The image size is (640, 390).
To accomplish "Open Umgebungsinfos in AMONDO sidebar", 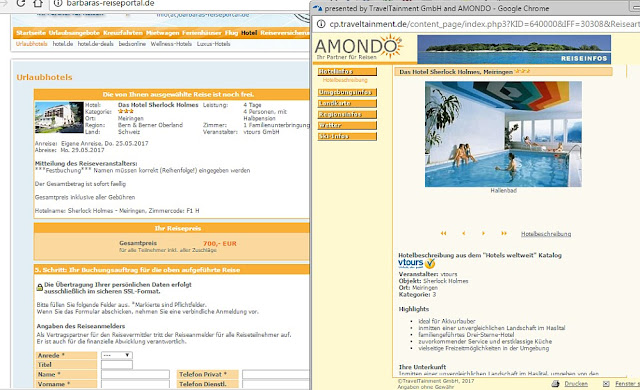I will pos(347,93).
